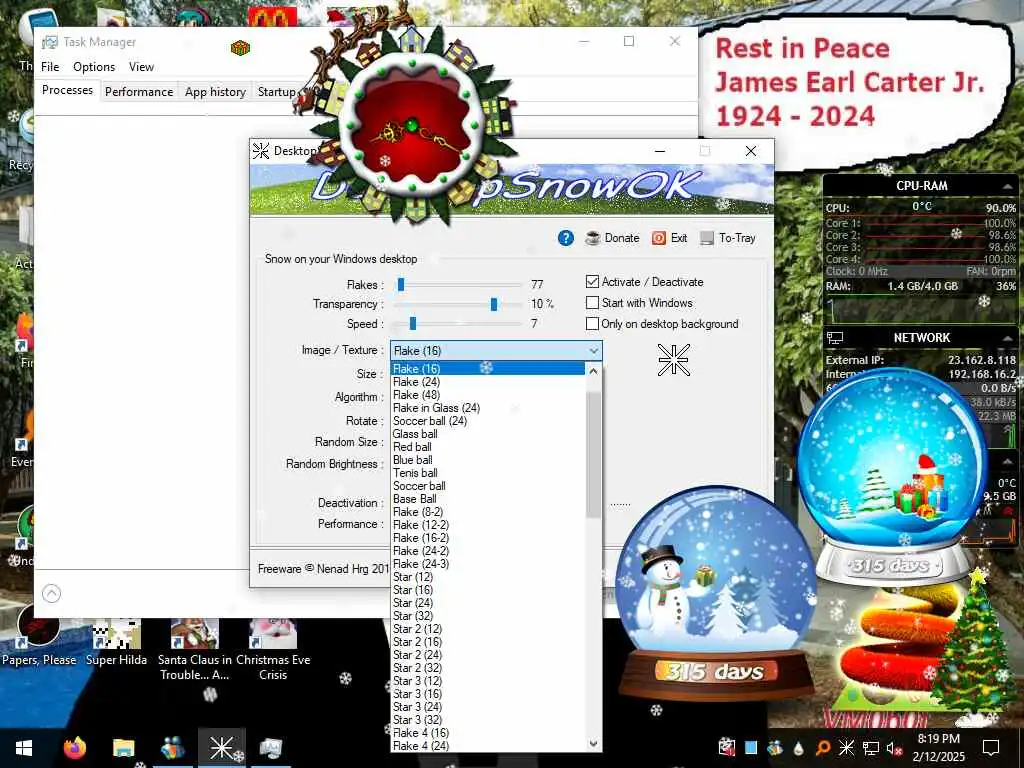Open the Super Hilda desktop shortcut
Viewport: 1024px width, 768px height.
click(116, 641)
